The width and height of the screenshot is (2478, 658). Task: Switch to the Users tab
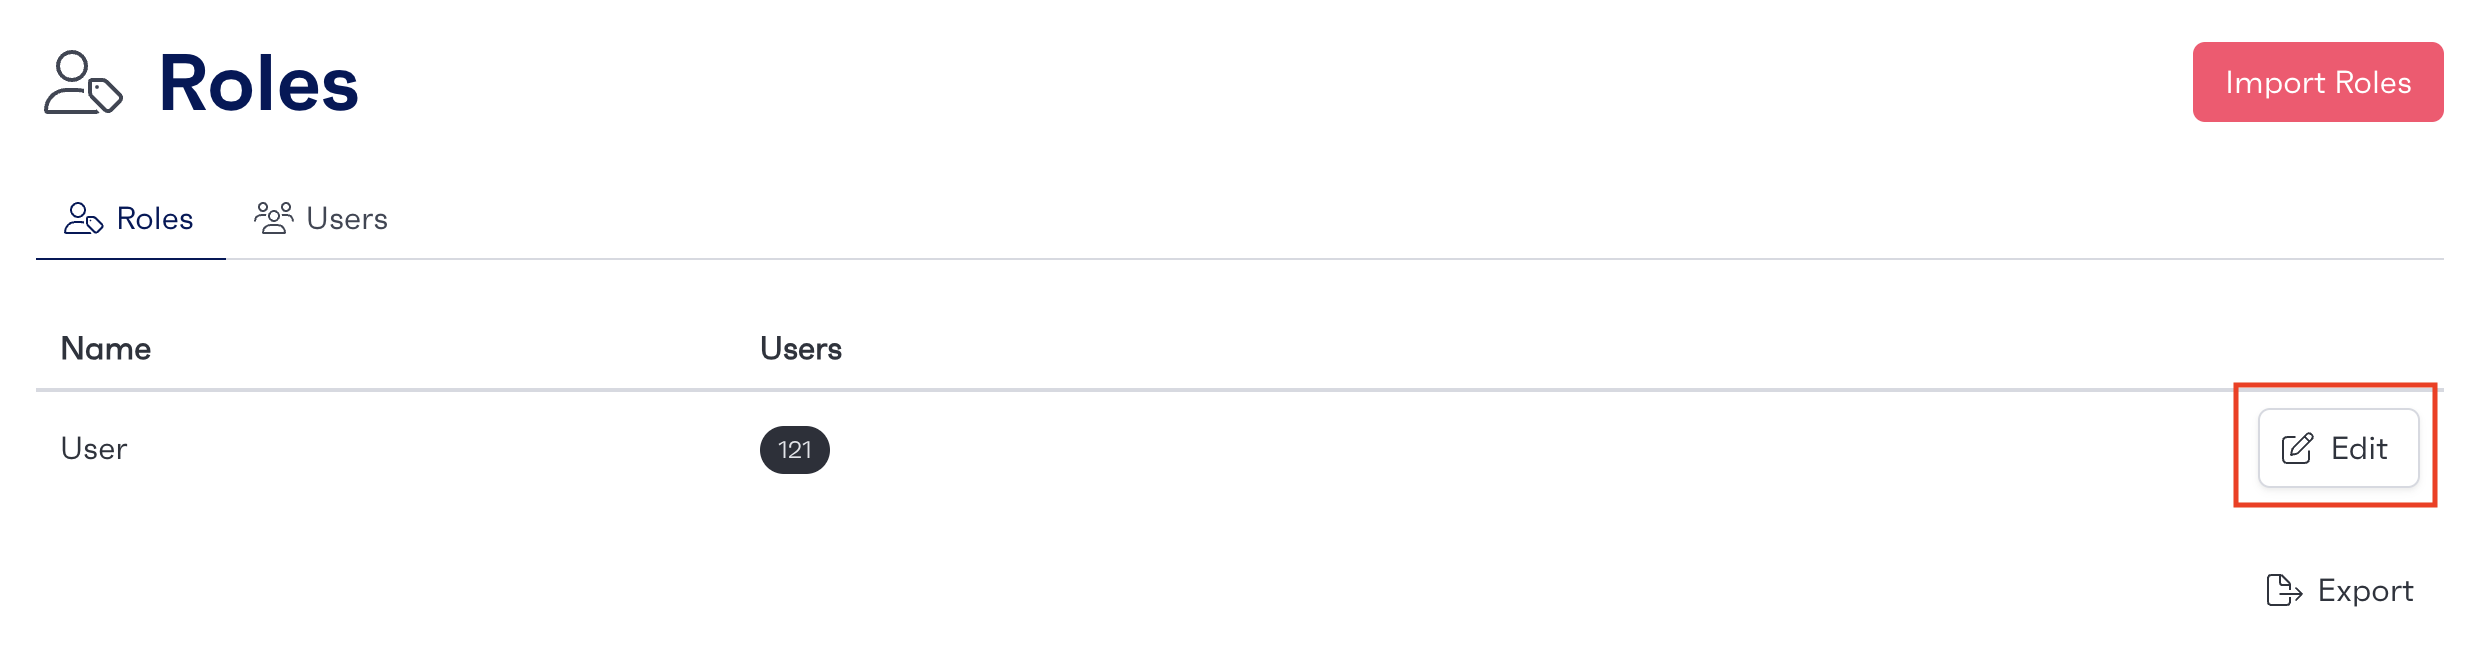(321, 219)
